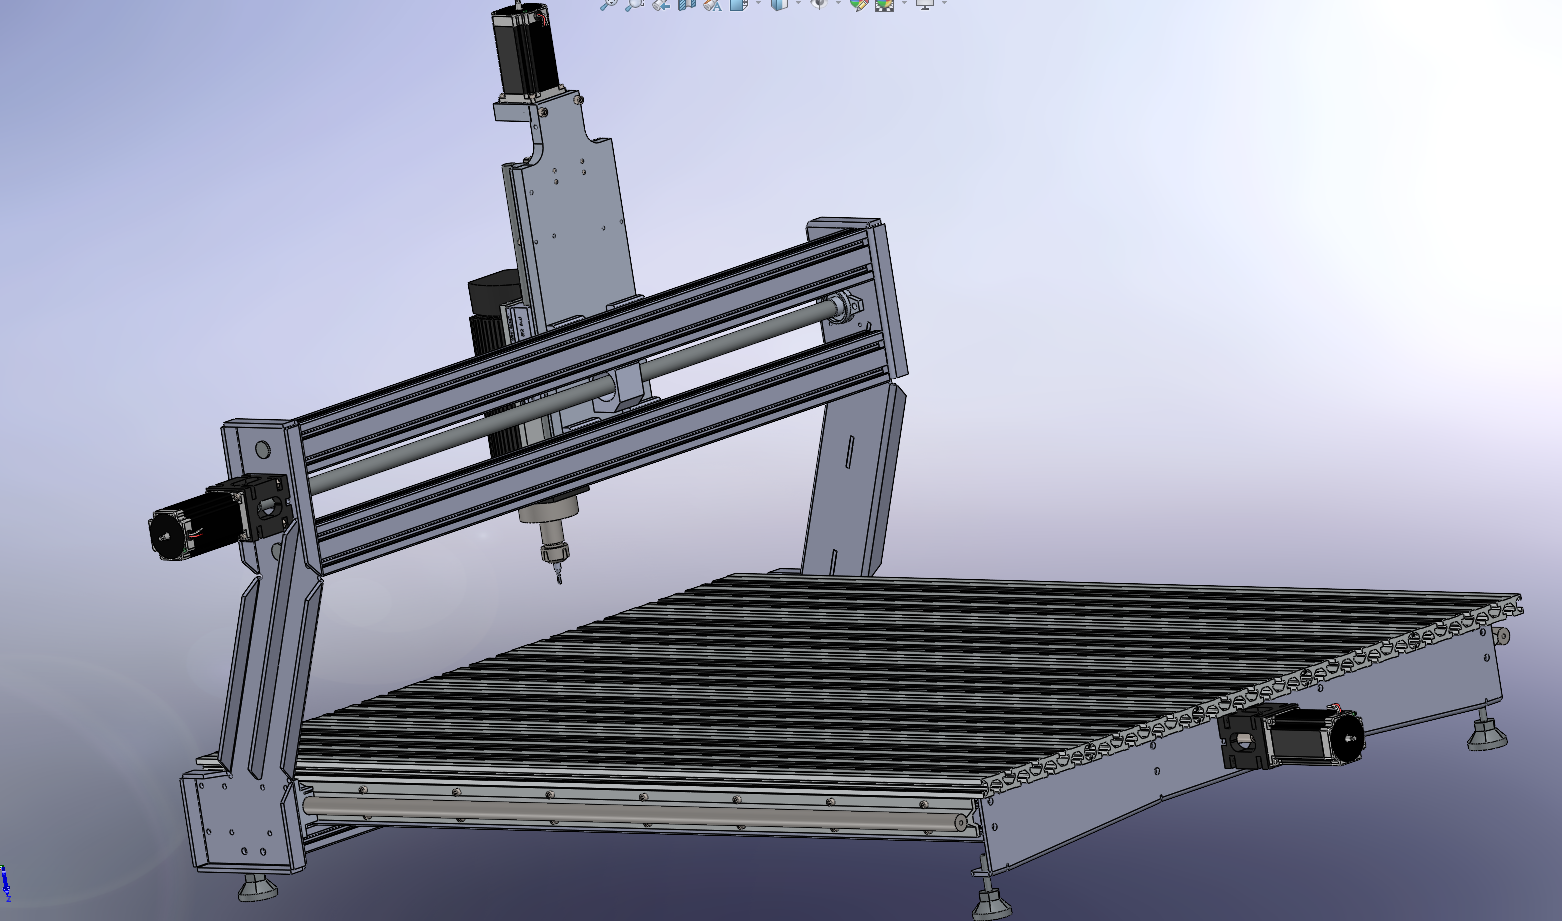
Task: Open Dynamic Annotation Views
Action: click(712, 4)
